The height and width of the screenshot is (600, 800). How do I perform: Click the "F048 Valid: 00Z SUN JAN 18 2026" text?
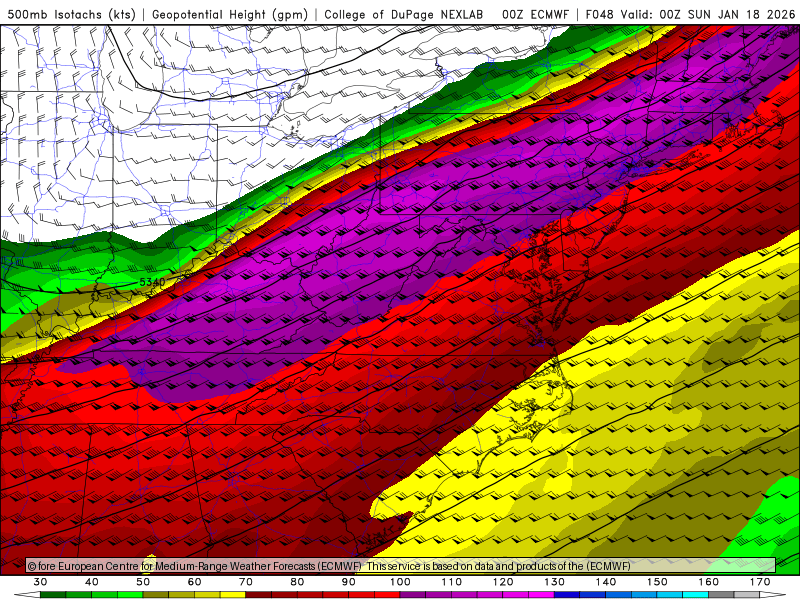(x=690, y=15)
